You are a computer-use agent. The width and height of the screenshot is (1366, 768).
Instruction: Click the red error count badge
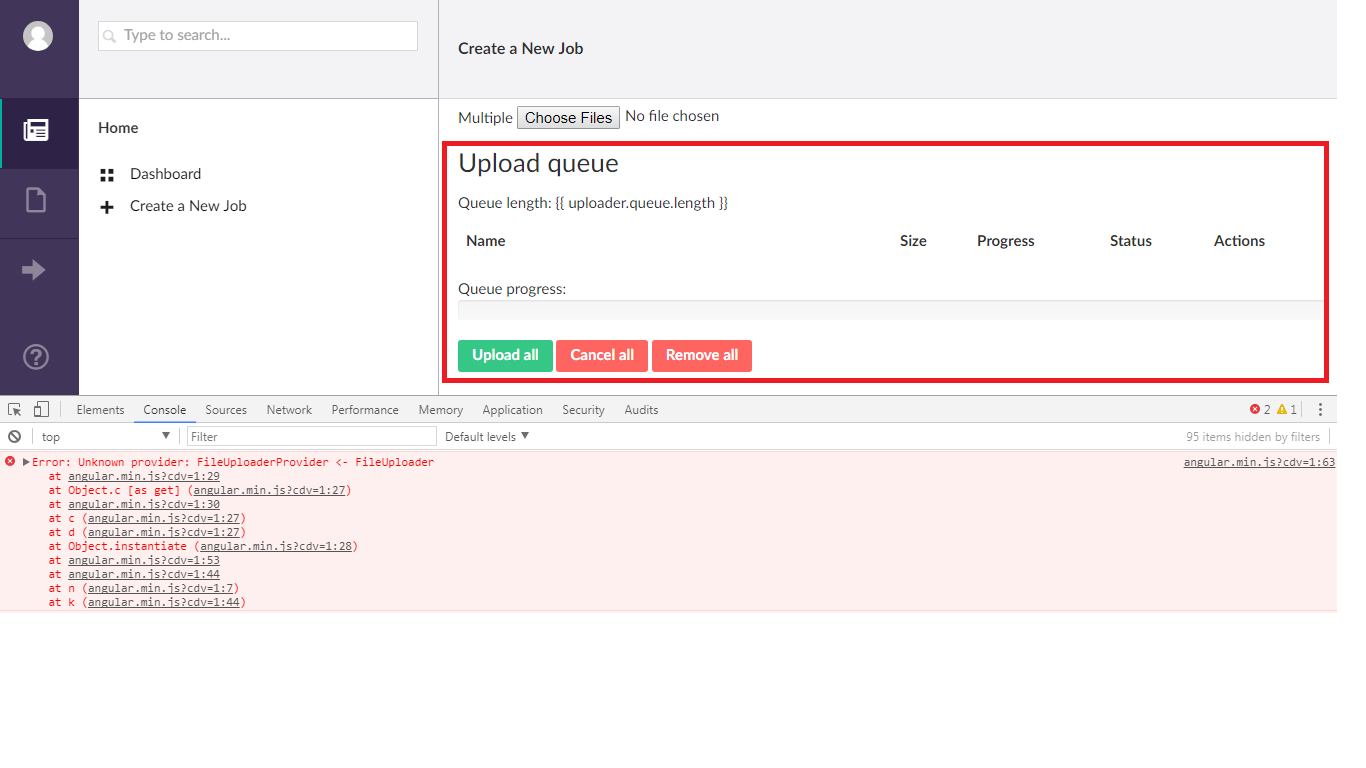pos(1260,409)
